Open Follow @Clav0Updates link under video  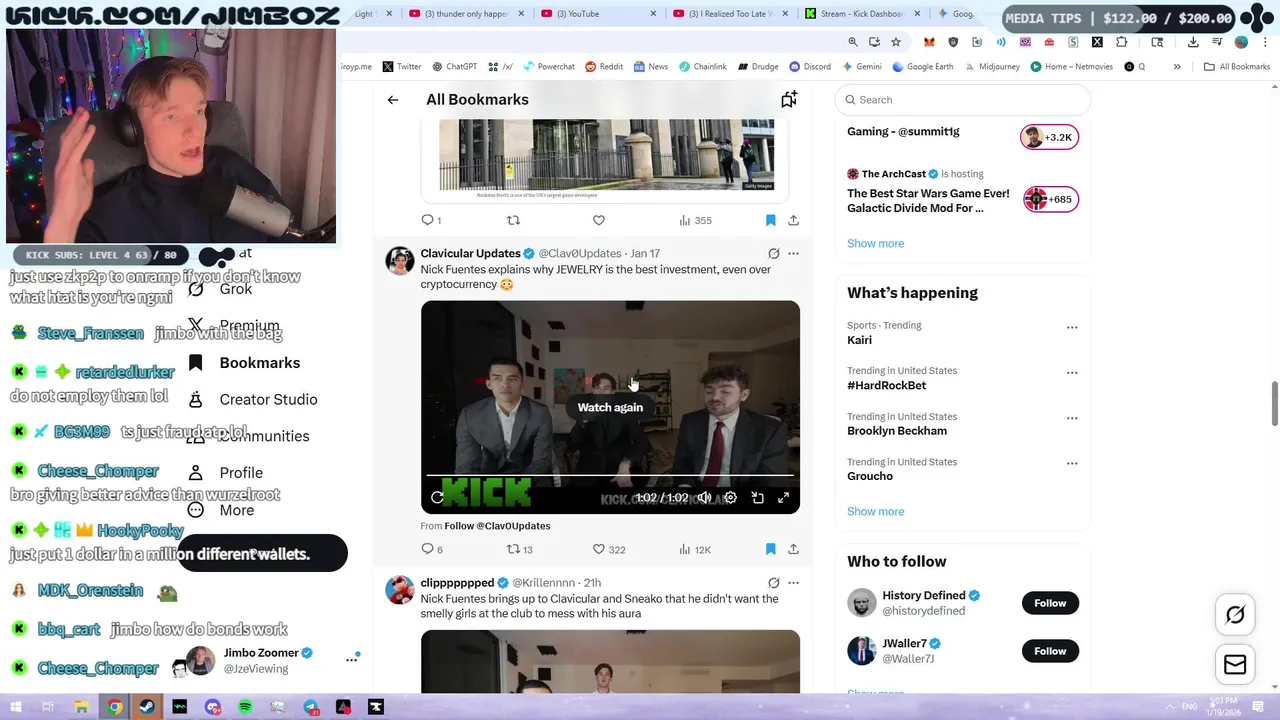(x=497, y=526)
